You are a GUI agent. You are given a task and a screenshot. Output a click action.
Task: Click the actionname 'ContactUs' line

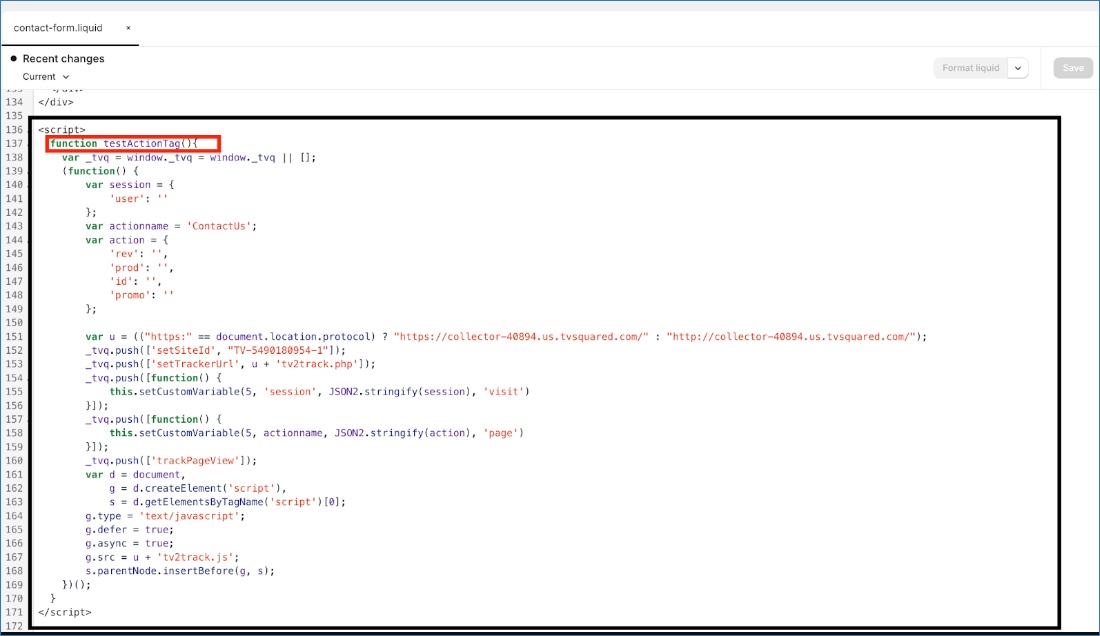pos(171,226)
